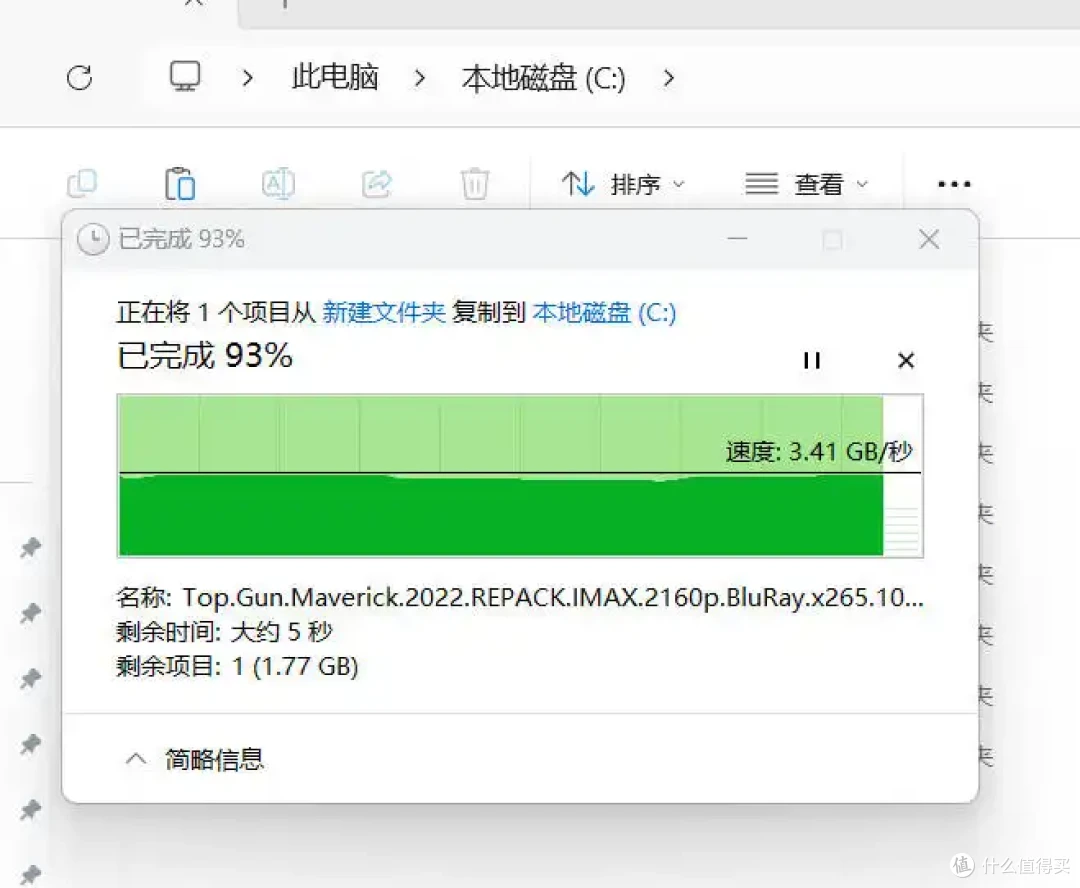
Task: Open 此电脑 breadcrumb in address bar
Action: click(x=335, y=76)
